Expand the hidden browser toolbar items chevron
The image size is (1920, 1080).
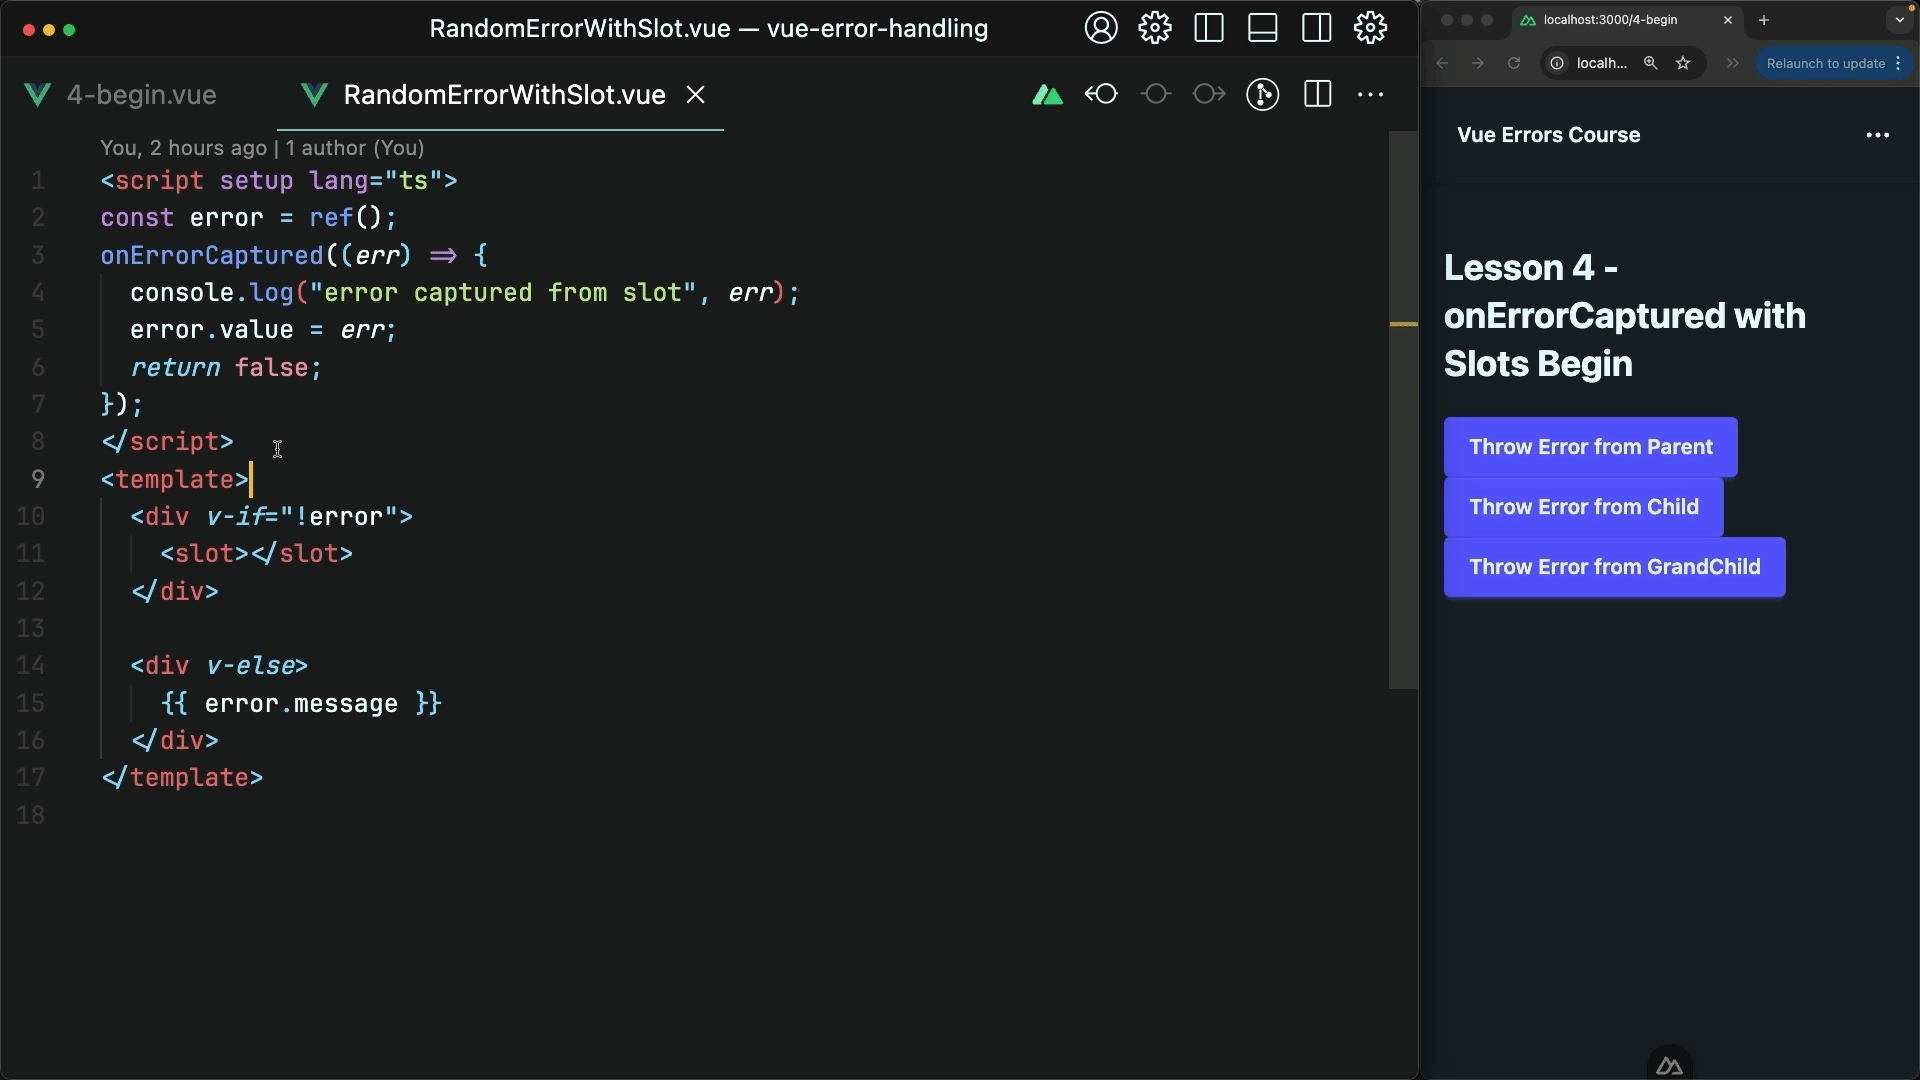1733,63
